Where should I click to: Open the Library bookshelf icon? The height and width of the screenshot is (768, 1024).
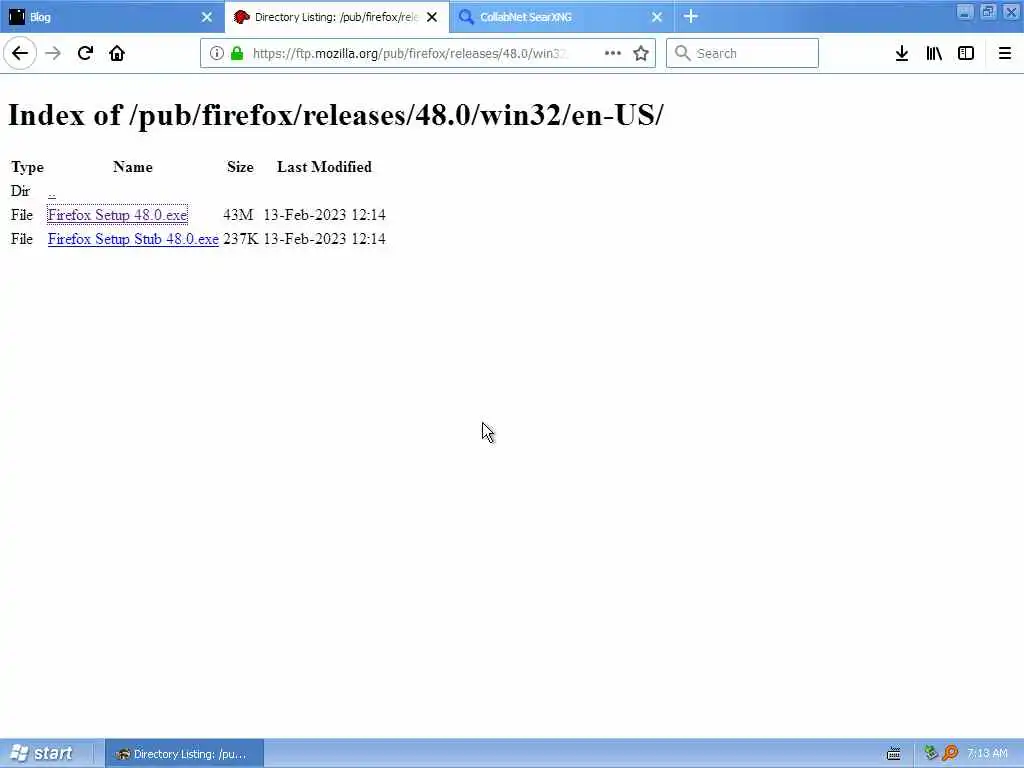[x=934, y=53]
